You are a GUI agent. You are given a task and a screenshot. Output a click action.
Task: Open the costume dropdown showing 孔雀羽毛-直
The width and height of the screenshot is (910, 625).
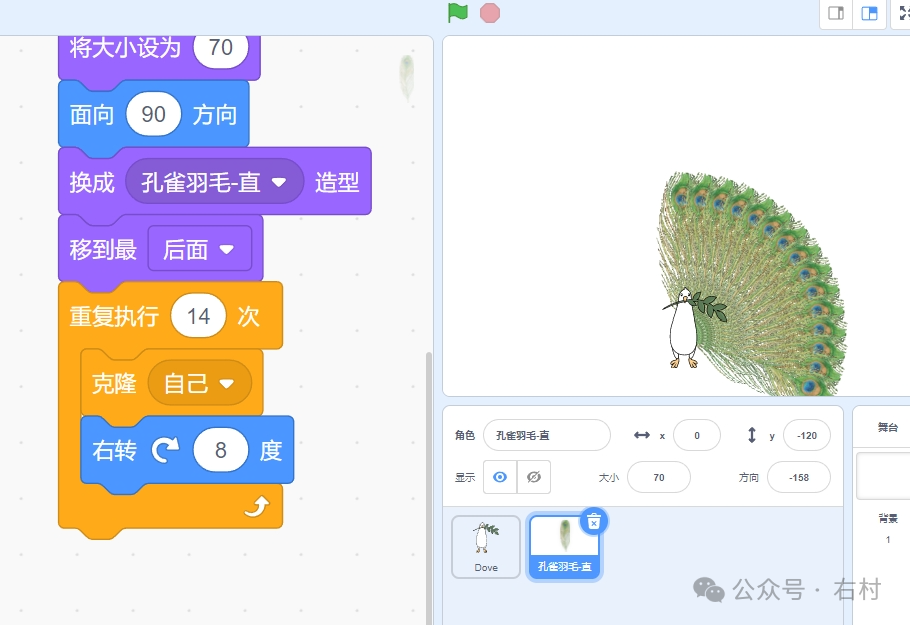pos(215,181)
